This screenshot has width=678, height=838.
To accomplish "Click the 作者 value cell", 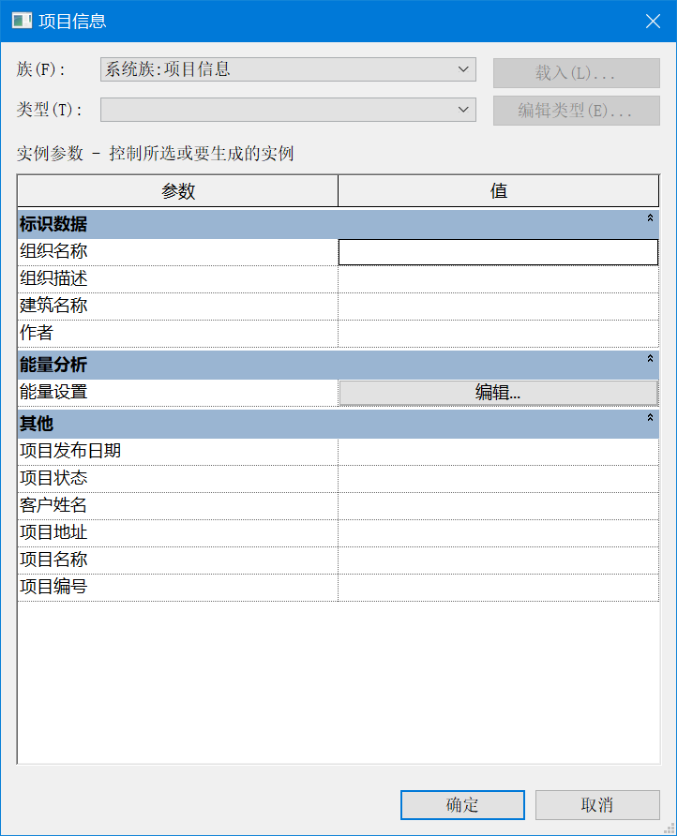I will tap(498, 333).
